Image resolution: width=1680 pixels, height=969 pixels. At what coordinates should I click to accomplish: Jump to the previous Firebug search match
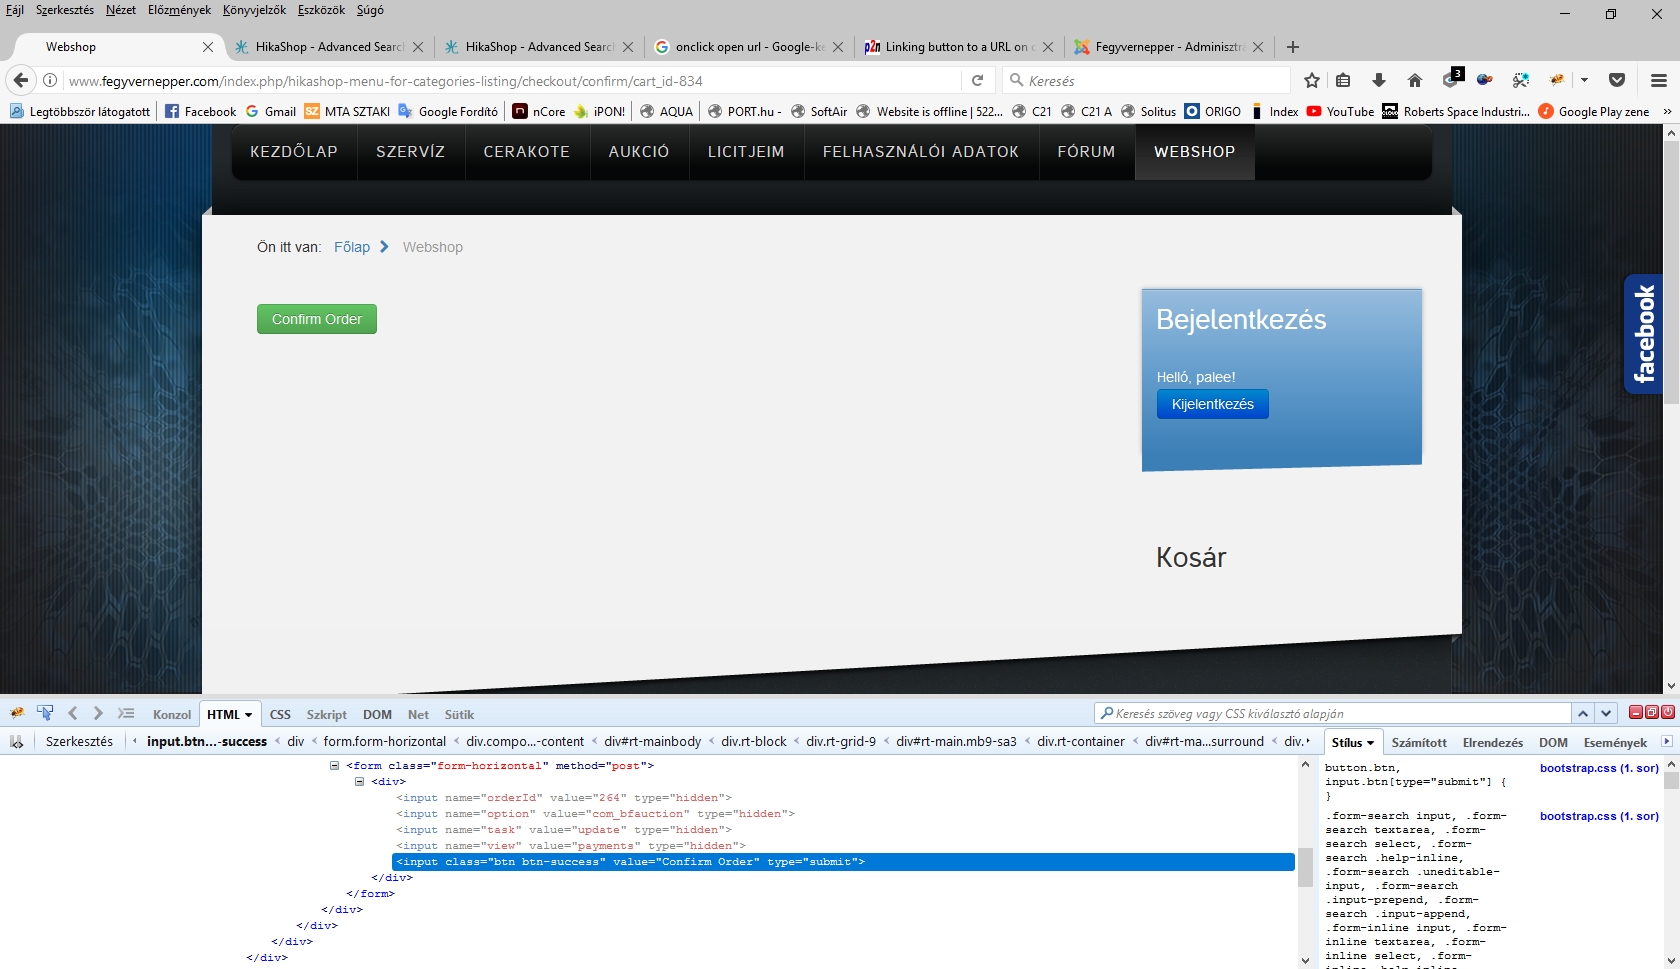coord(1583,713)
